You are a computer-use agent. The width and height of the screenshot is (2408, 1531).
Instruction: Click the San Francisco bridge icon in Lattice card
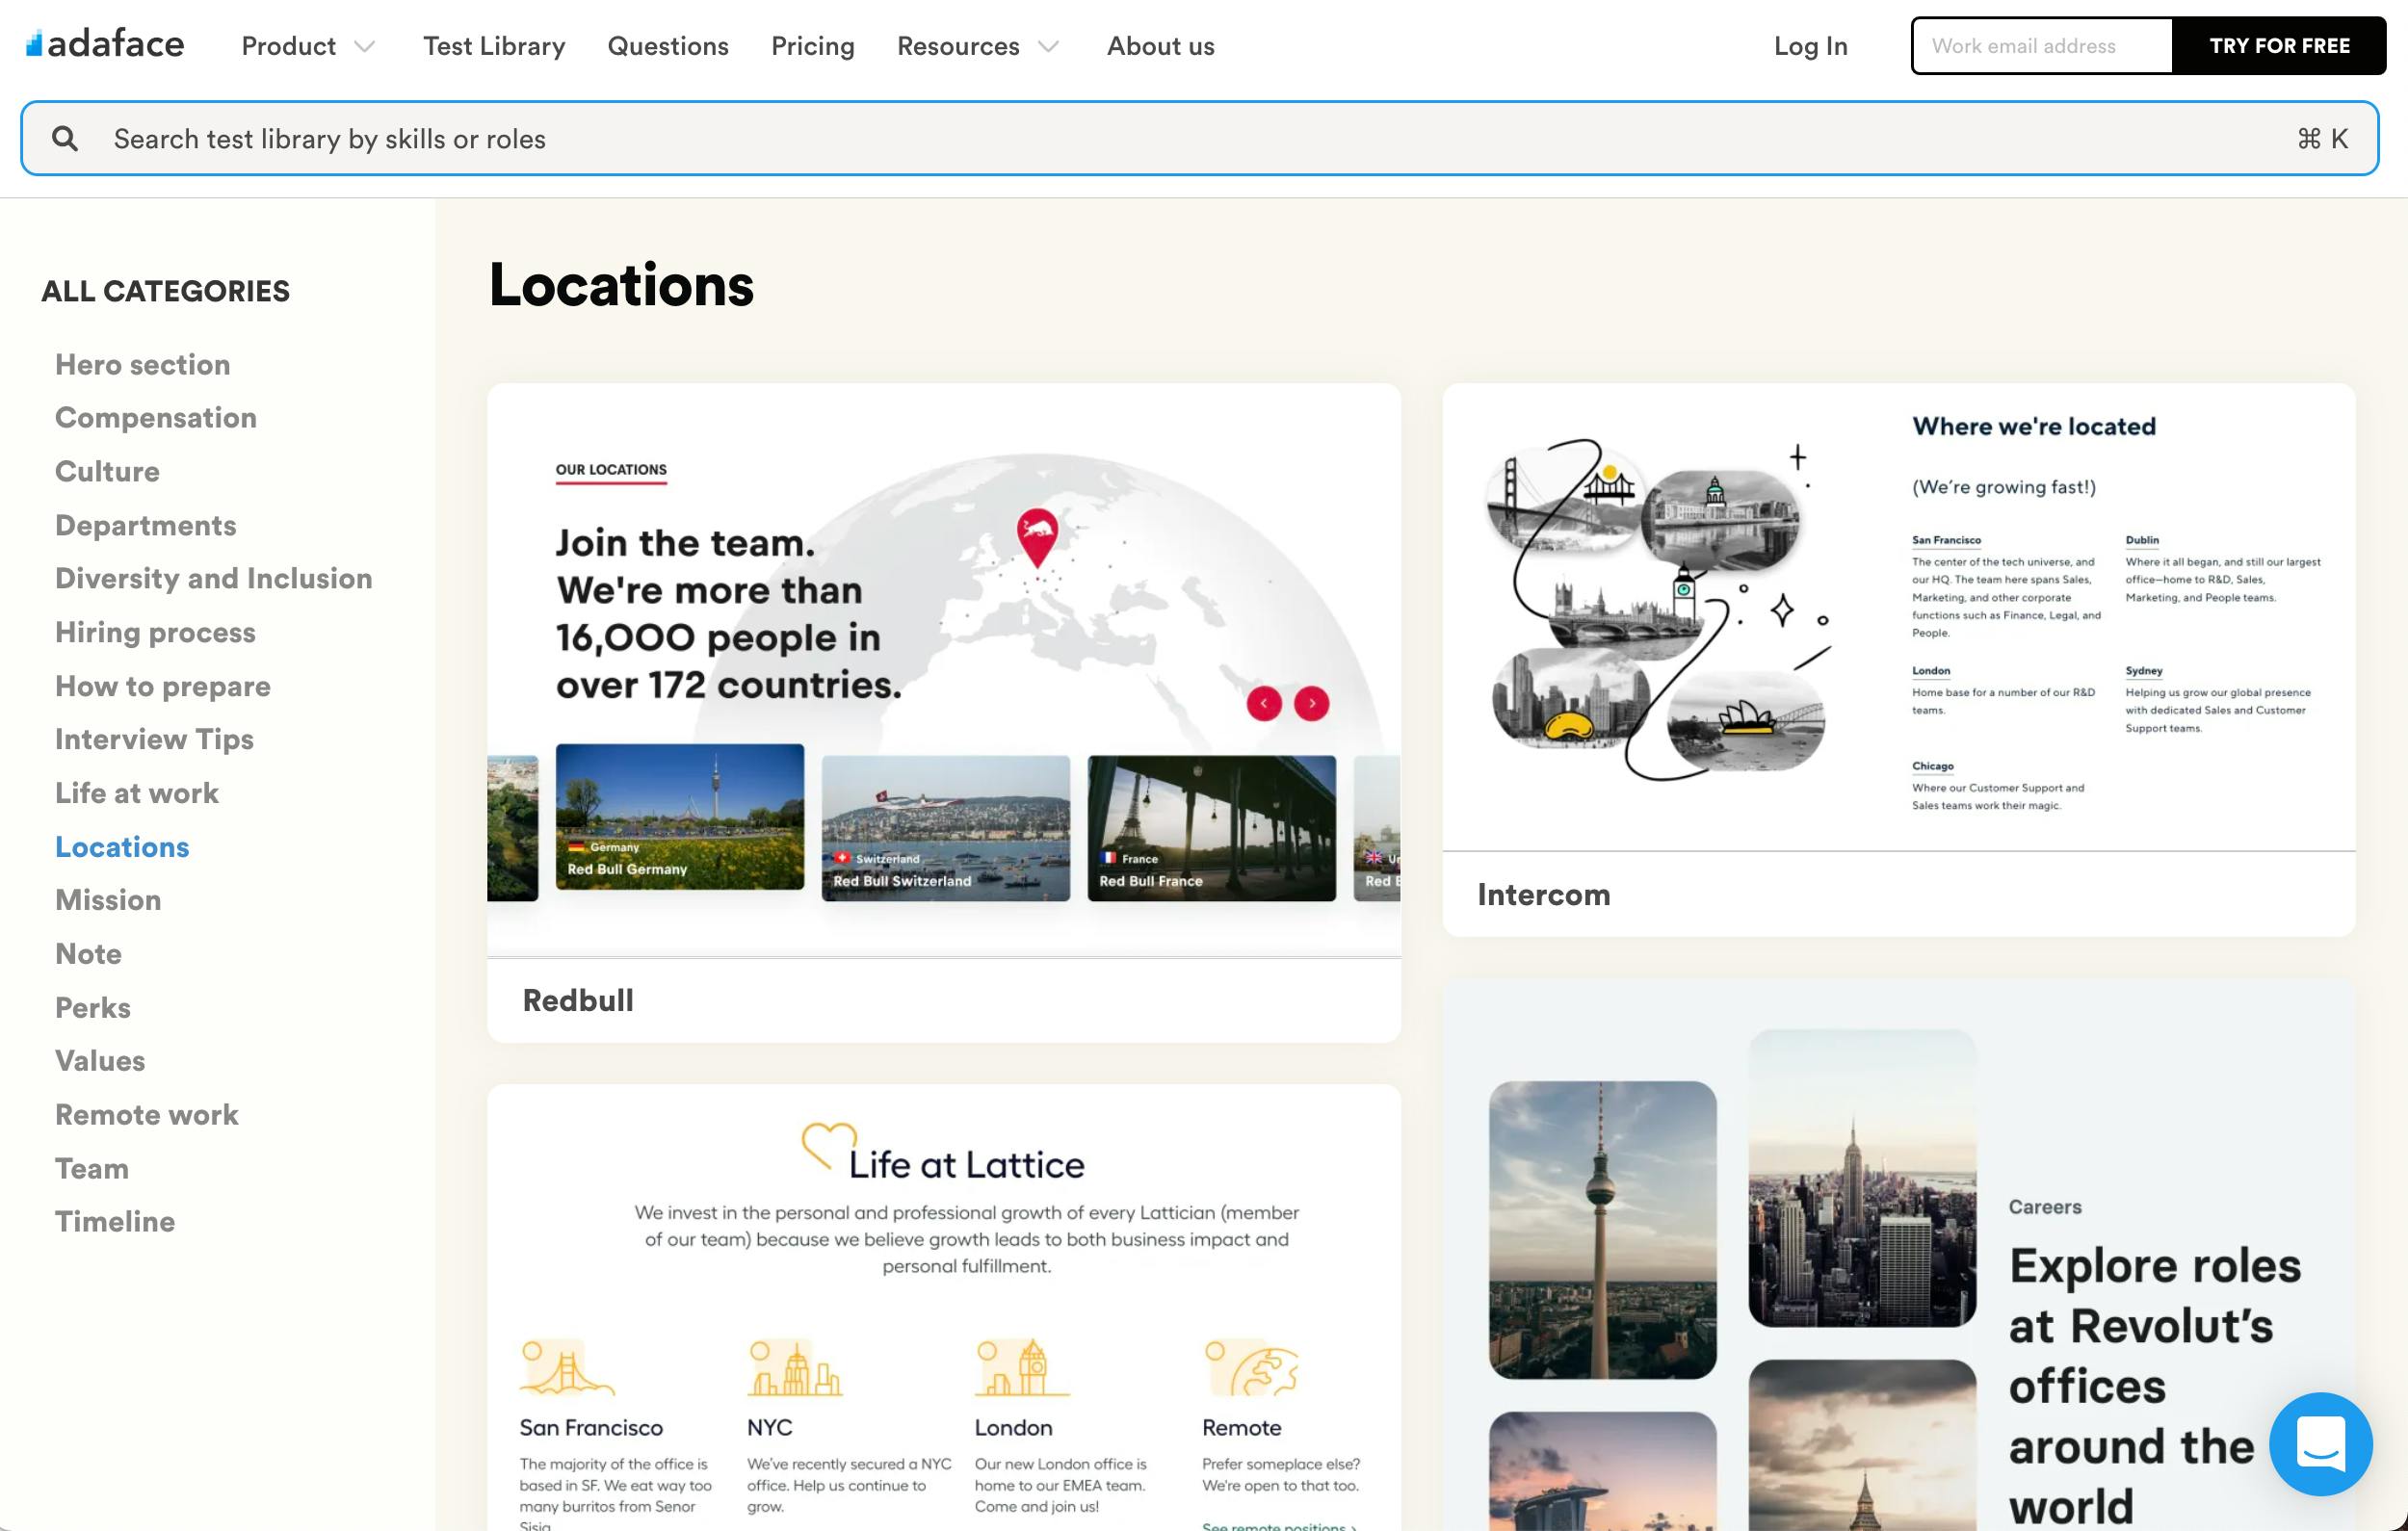[x=566, y=1367]
